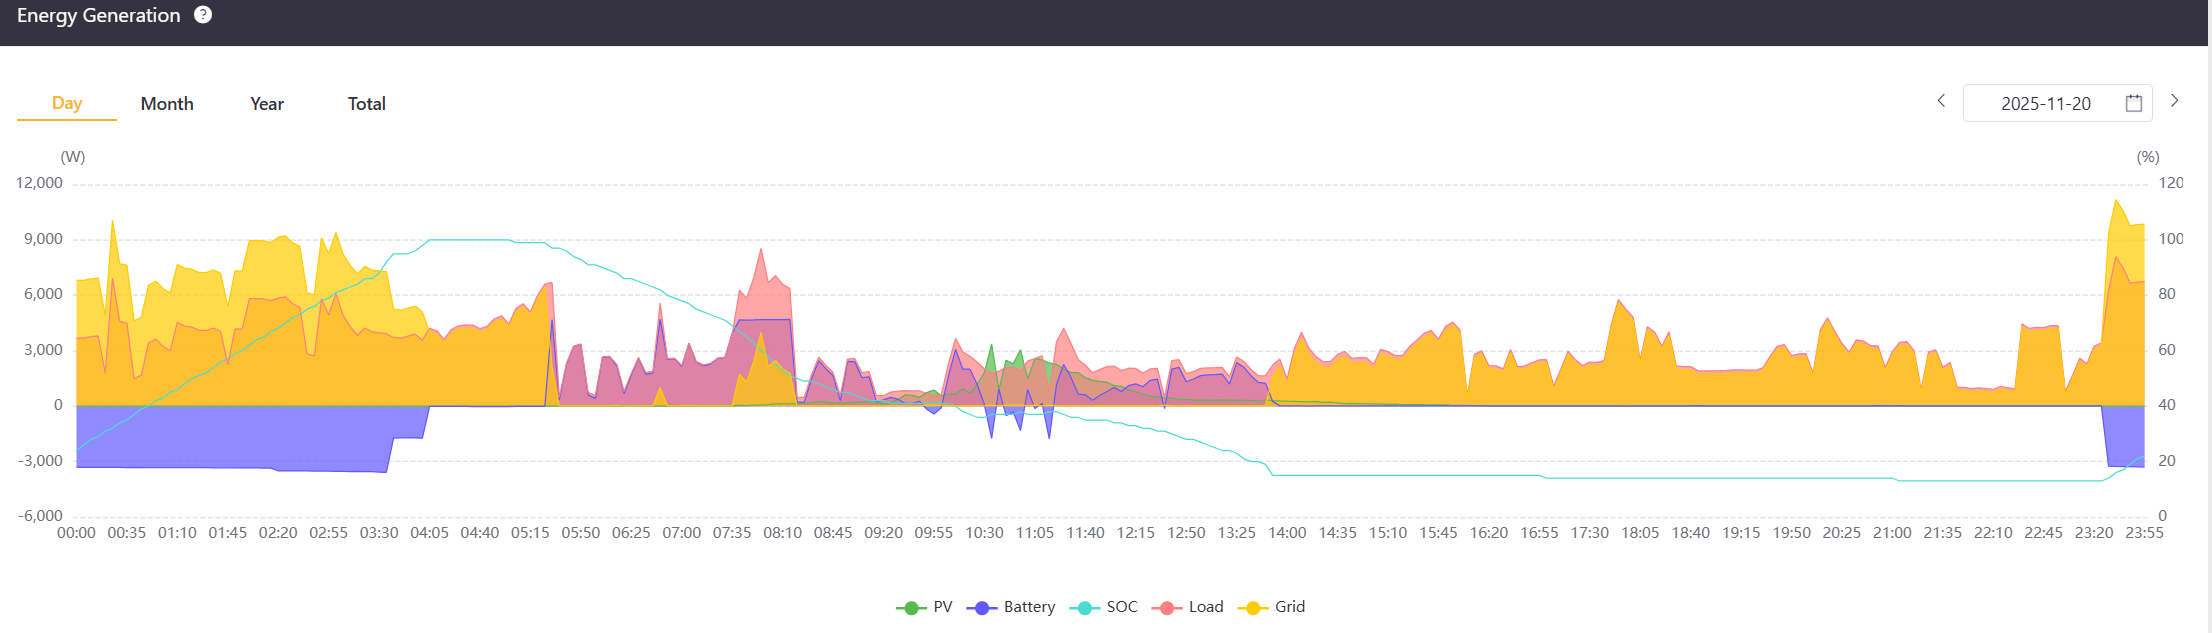
Task: Click the red Load legend marker
Action: pyautogui.click(x=1166, y=608)
